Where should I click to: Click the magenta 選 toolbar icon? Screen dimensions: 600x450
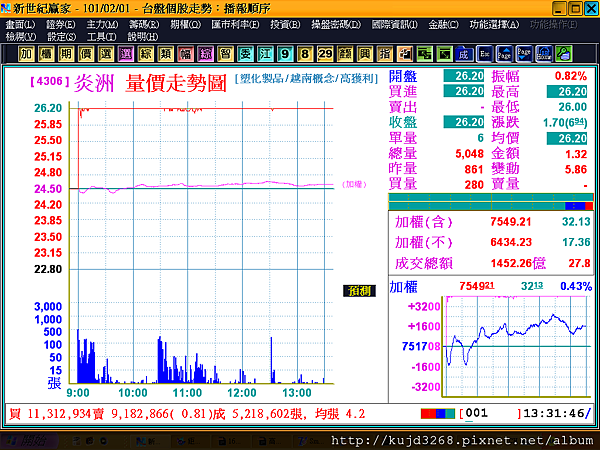point(126,54)
